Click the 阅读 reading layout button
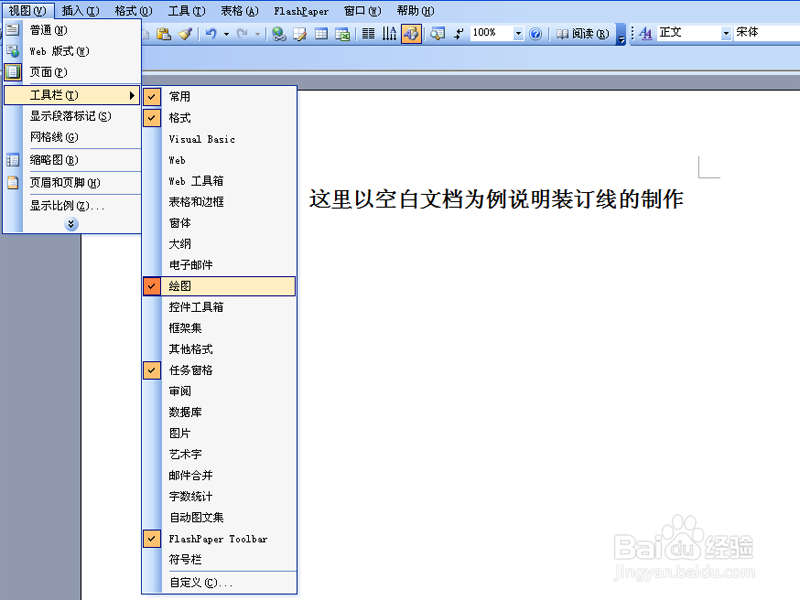The image size is (800, 600). [x=583, y=31]
